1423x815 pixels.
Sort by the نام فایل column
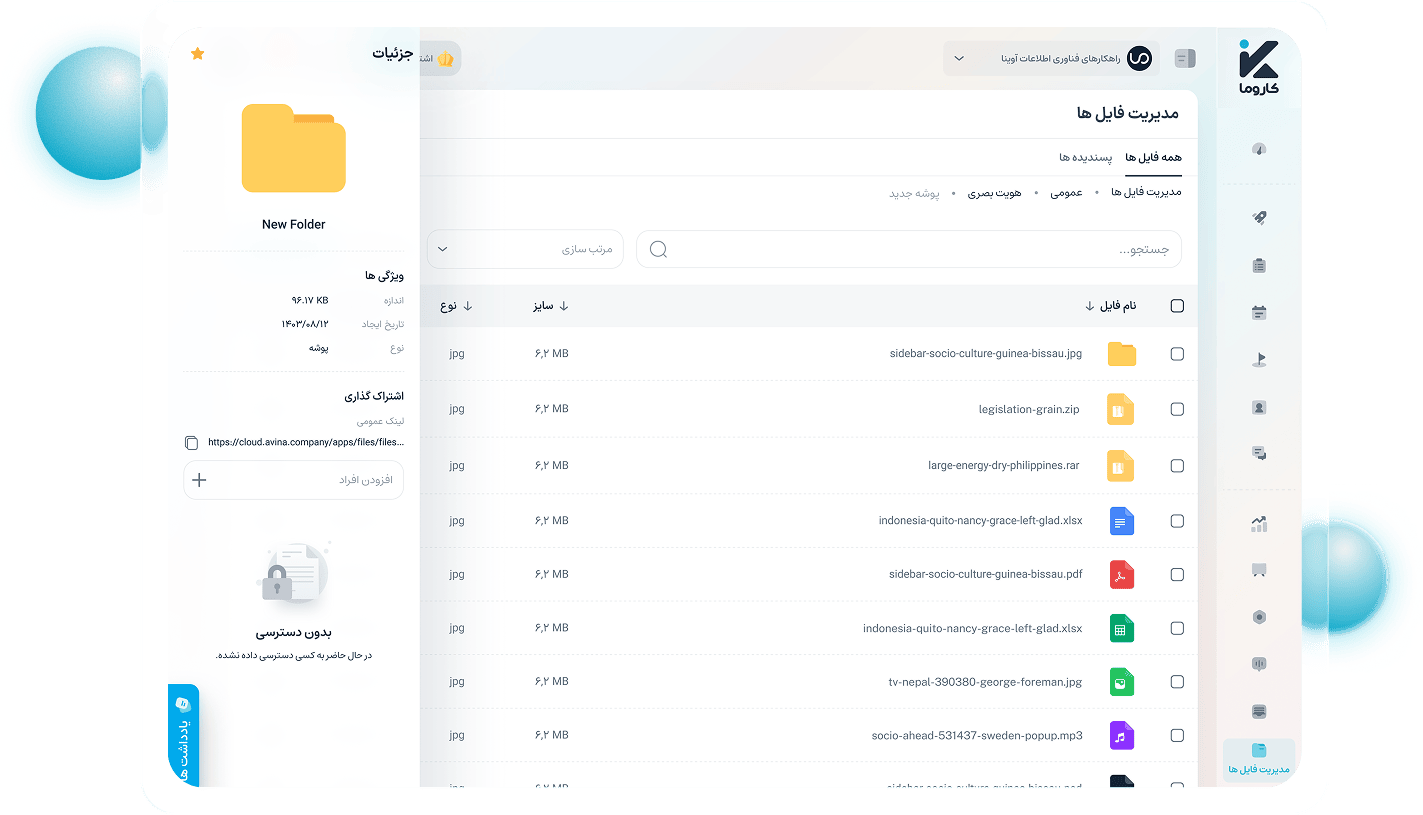(x=1111, y=306)
